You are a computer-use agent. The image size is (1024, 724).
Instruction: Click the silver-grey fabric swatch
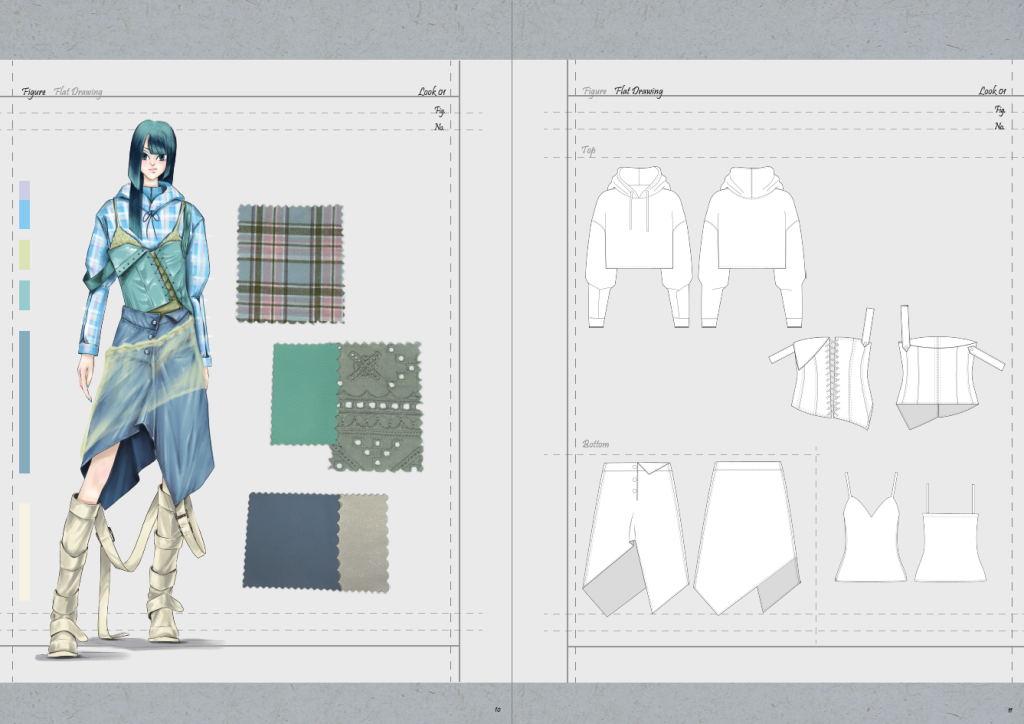pyautogui.click(x=364, y=540)
